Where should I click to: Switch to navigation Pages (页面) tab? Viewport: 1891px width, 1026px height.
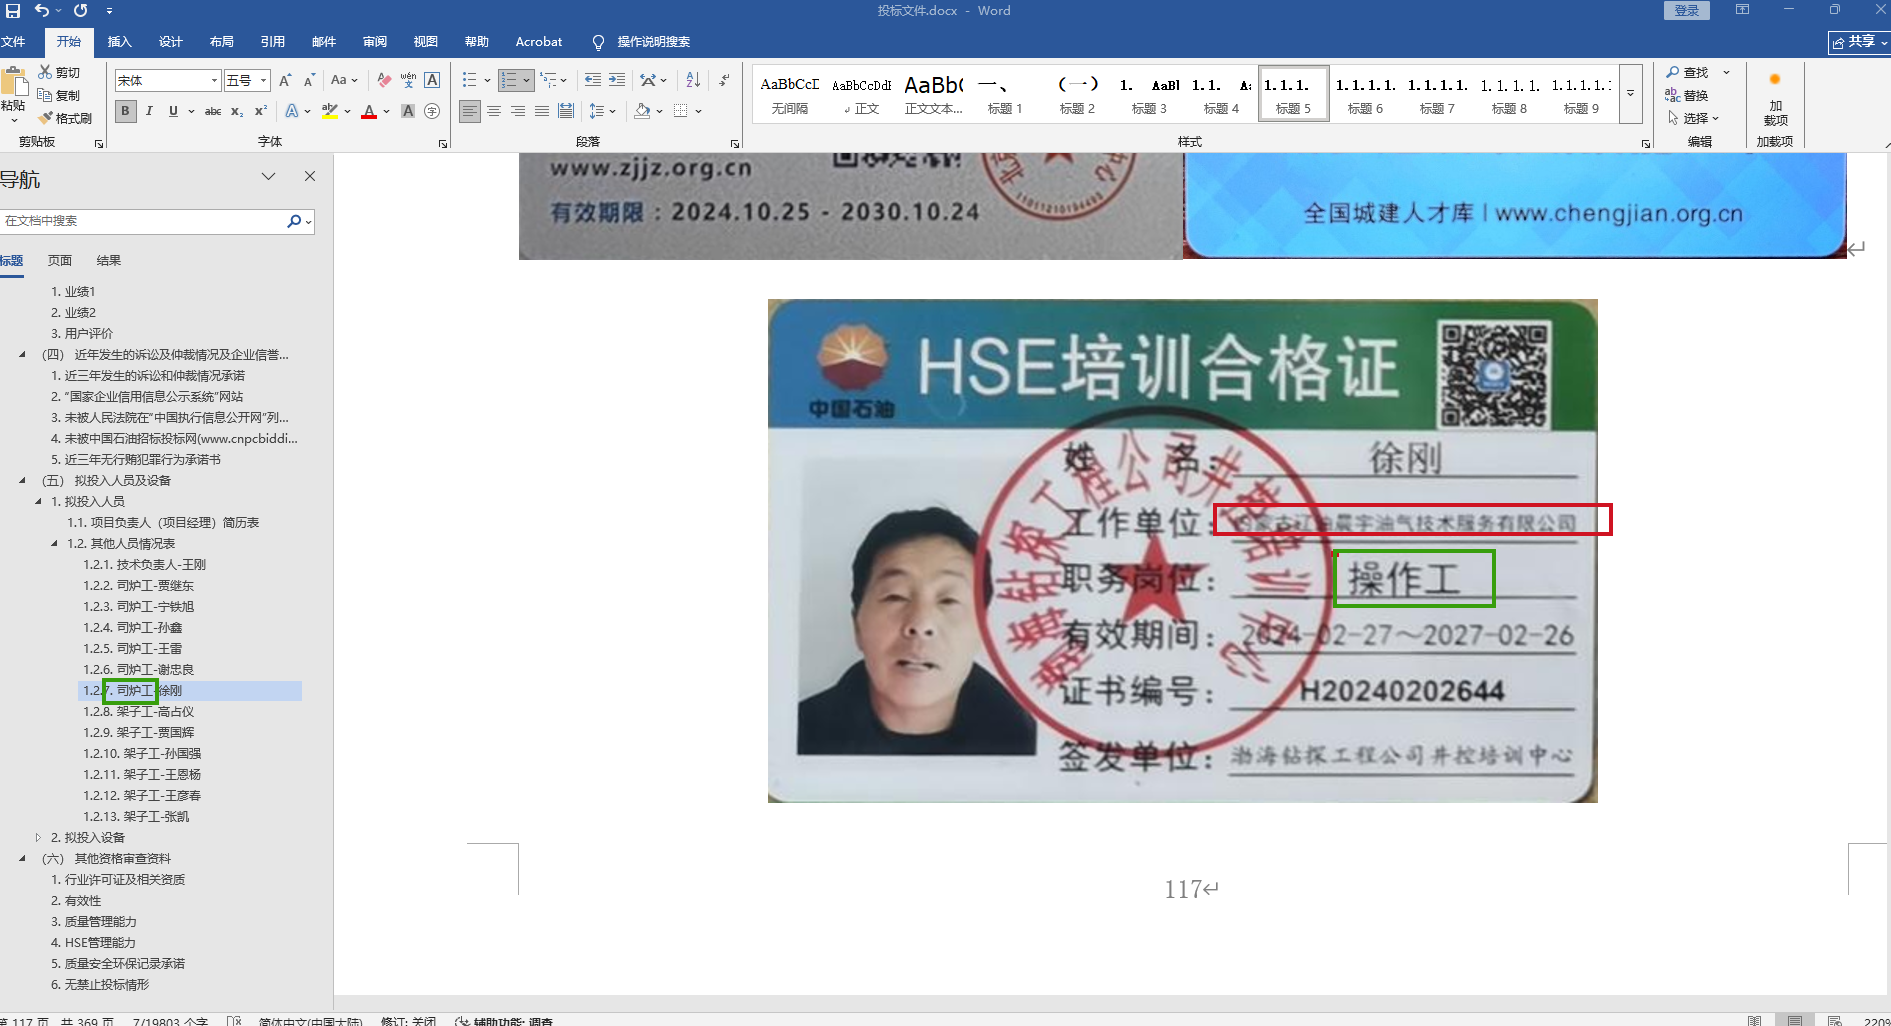[60, 260]
